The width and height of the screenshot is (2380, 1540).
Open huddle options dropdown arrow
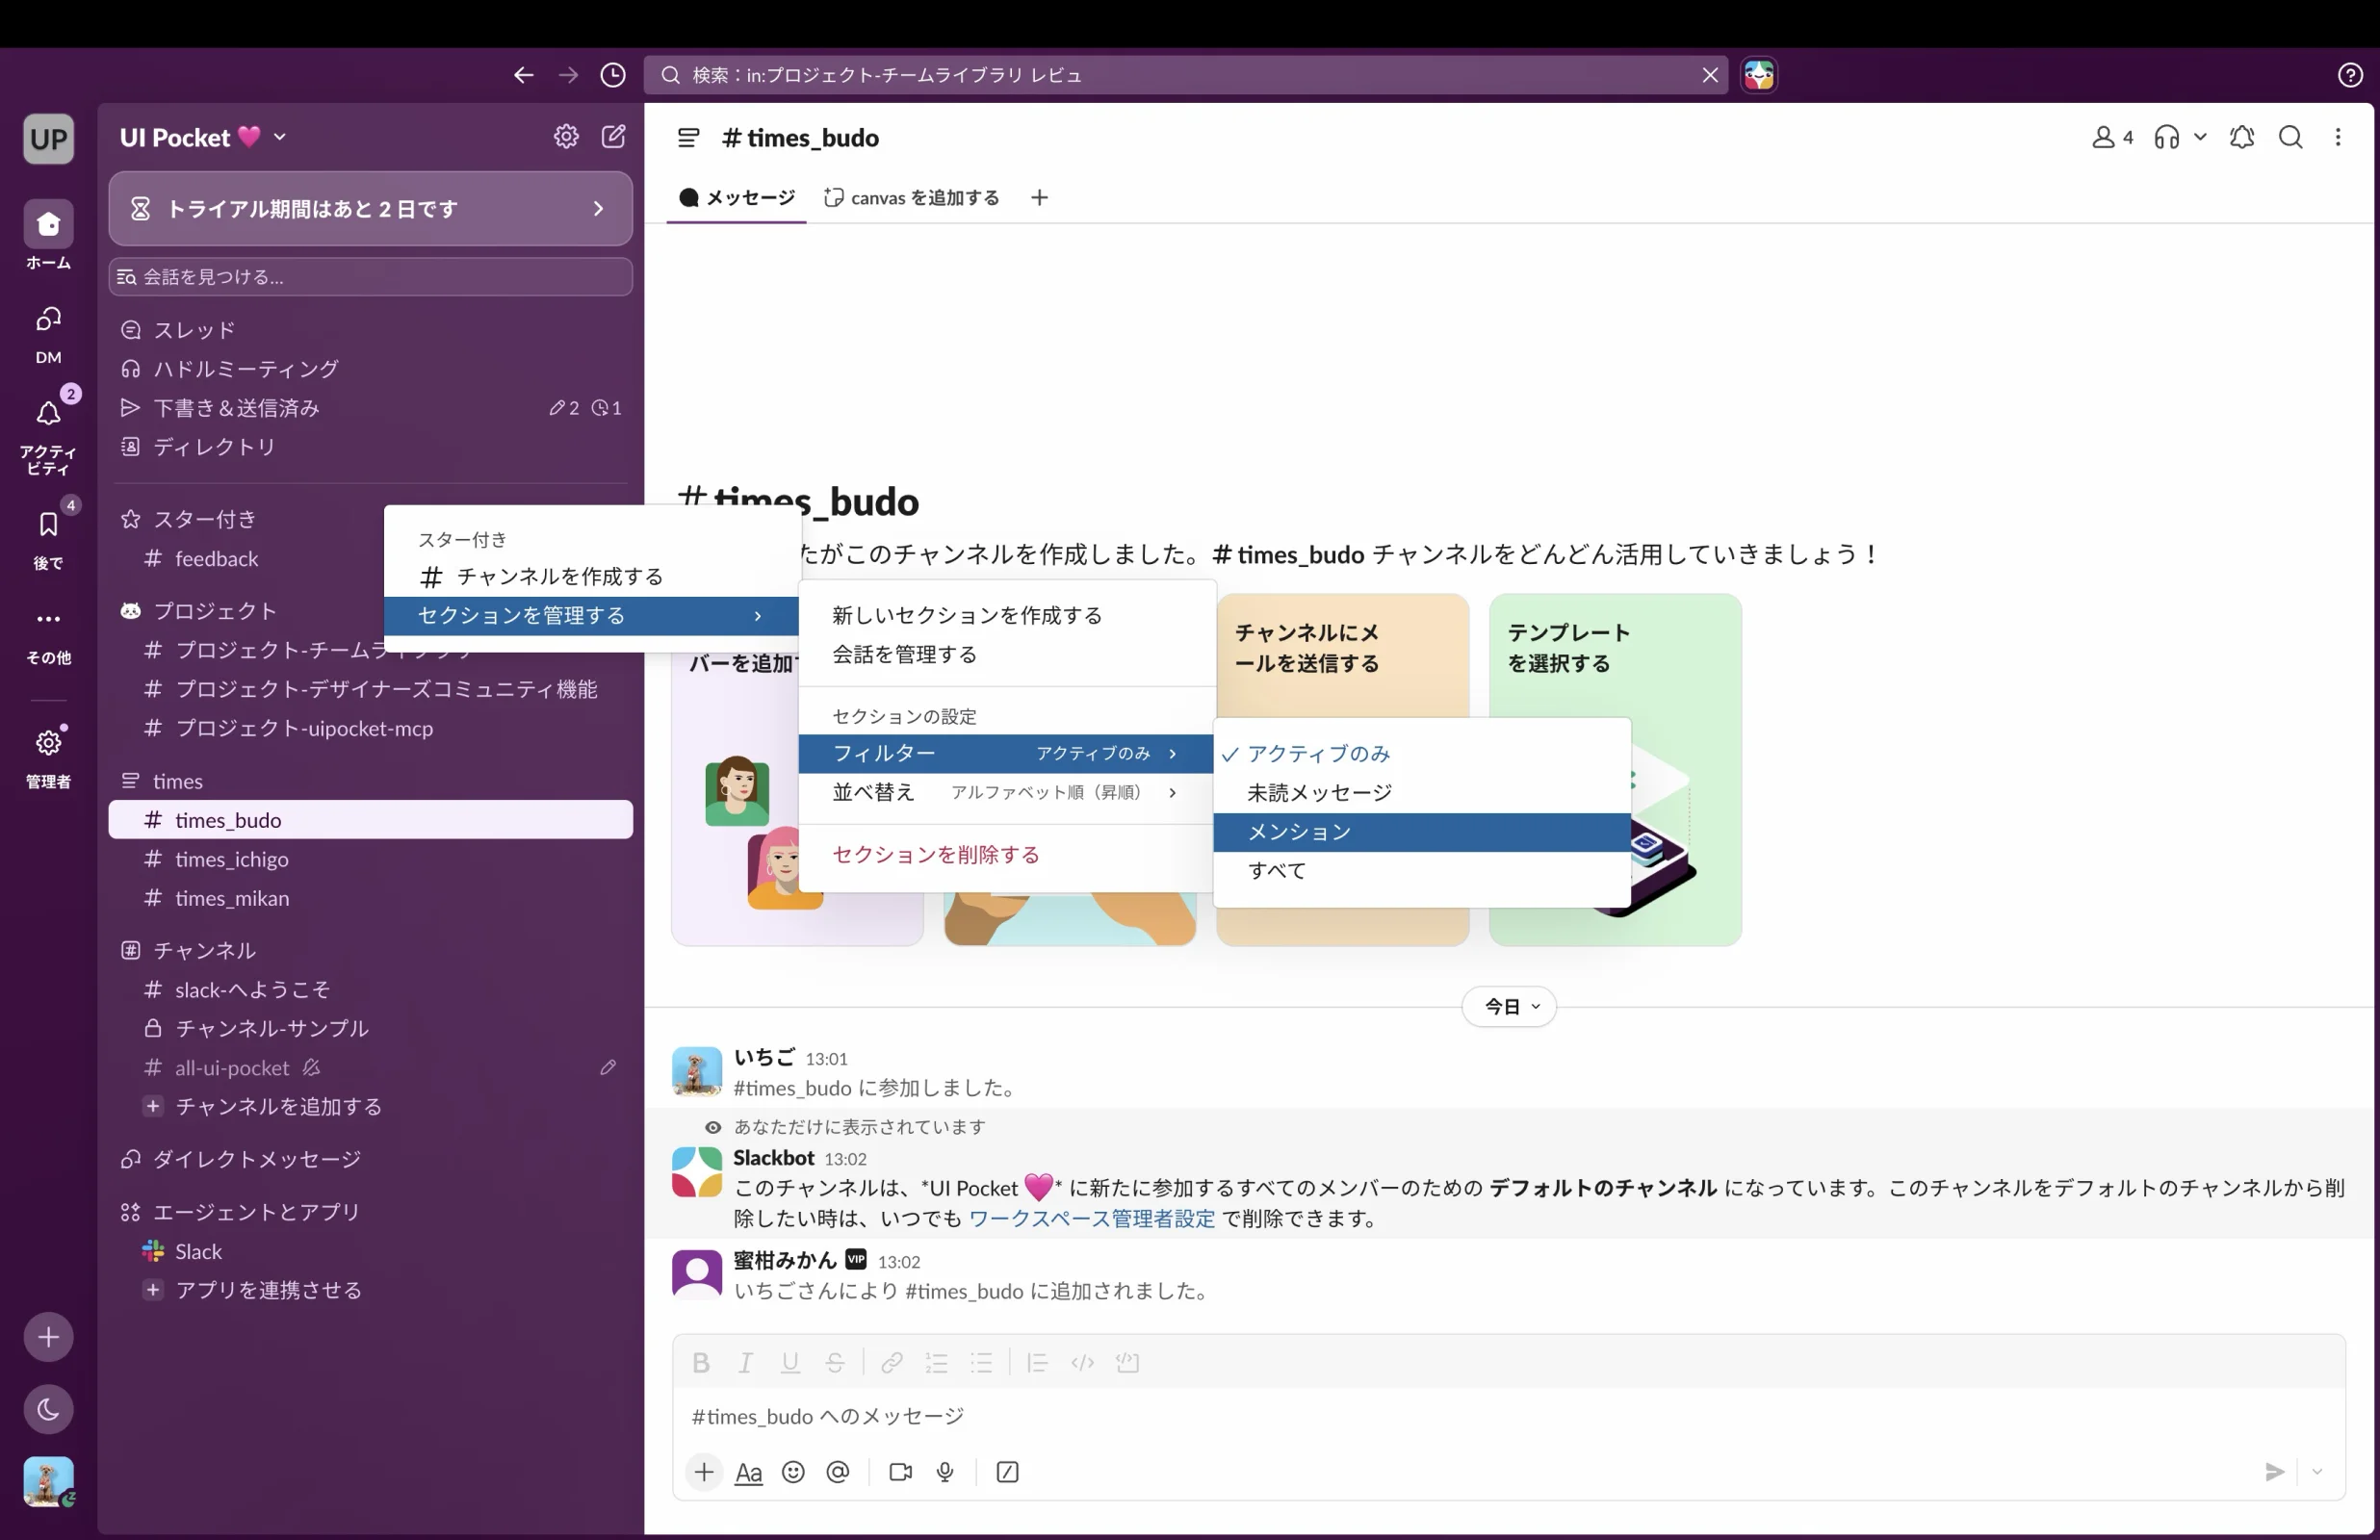(2200, 137)
